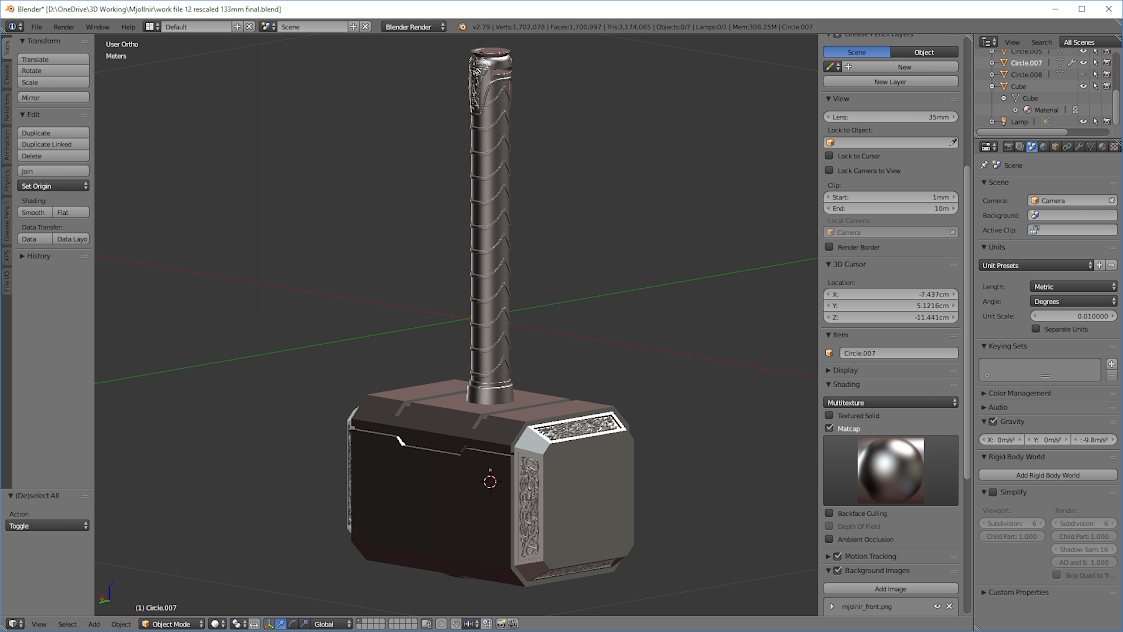Click the Duplicate Linked button
1123x632 pixels.
53,145
